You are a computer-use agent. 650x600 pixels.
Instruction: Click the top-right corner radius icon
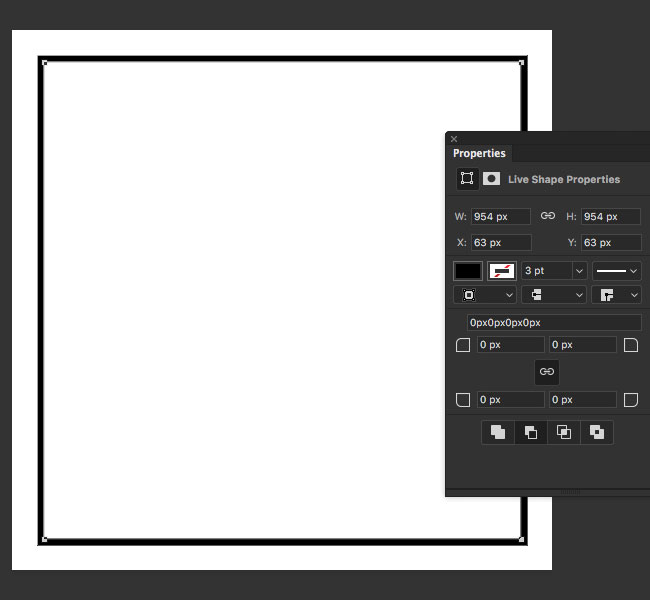[x=631, y=345]
